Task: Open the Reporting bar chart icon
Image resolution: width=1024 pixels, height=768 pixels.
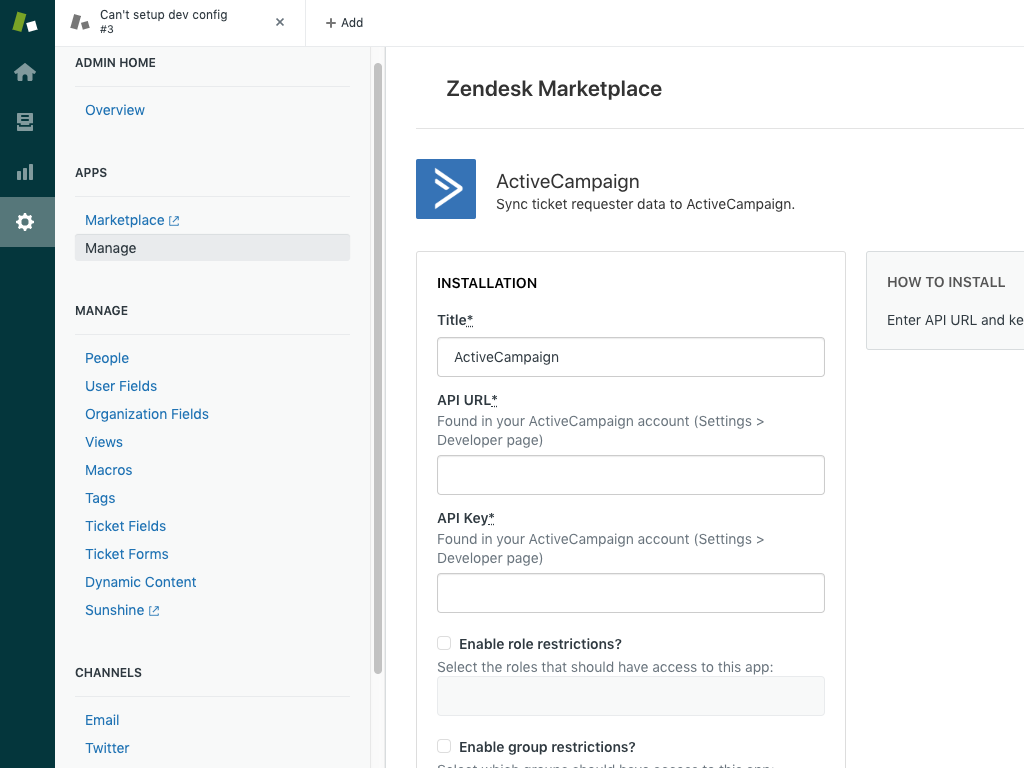Action: tap(26, 172)
